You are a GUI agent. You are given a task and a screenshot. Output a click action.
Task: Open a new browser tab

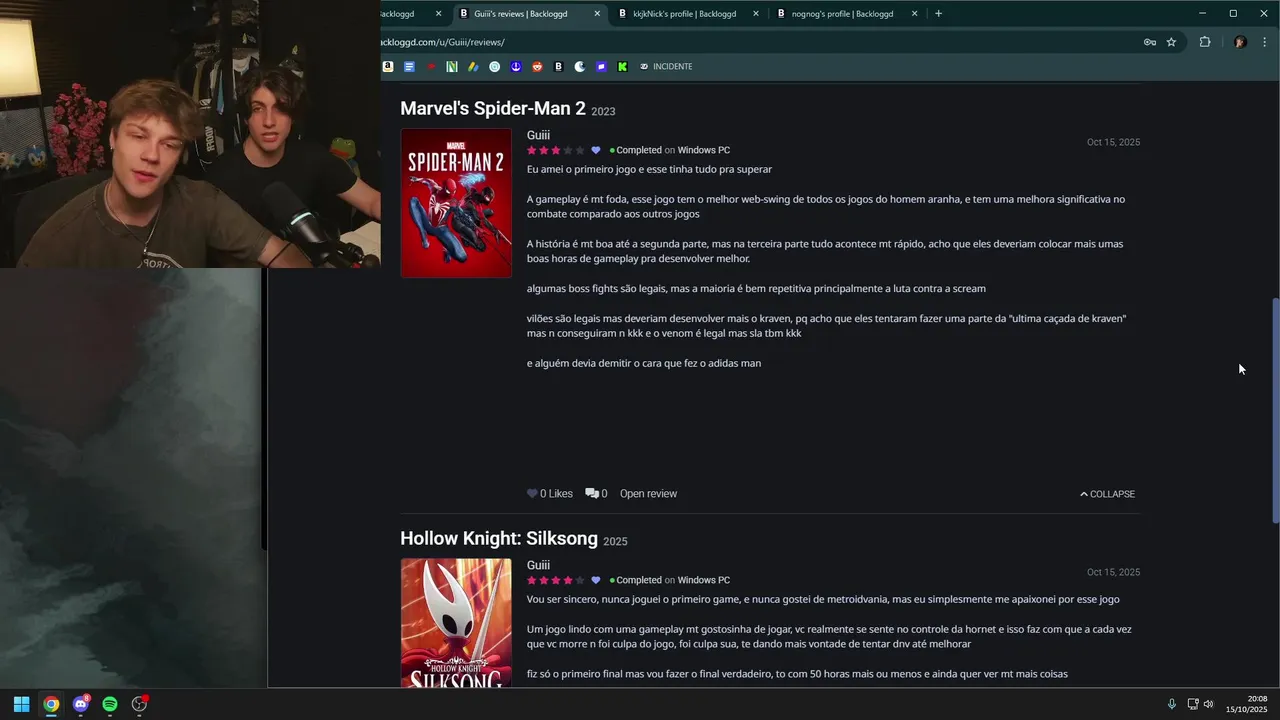pos(938,14)
